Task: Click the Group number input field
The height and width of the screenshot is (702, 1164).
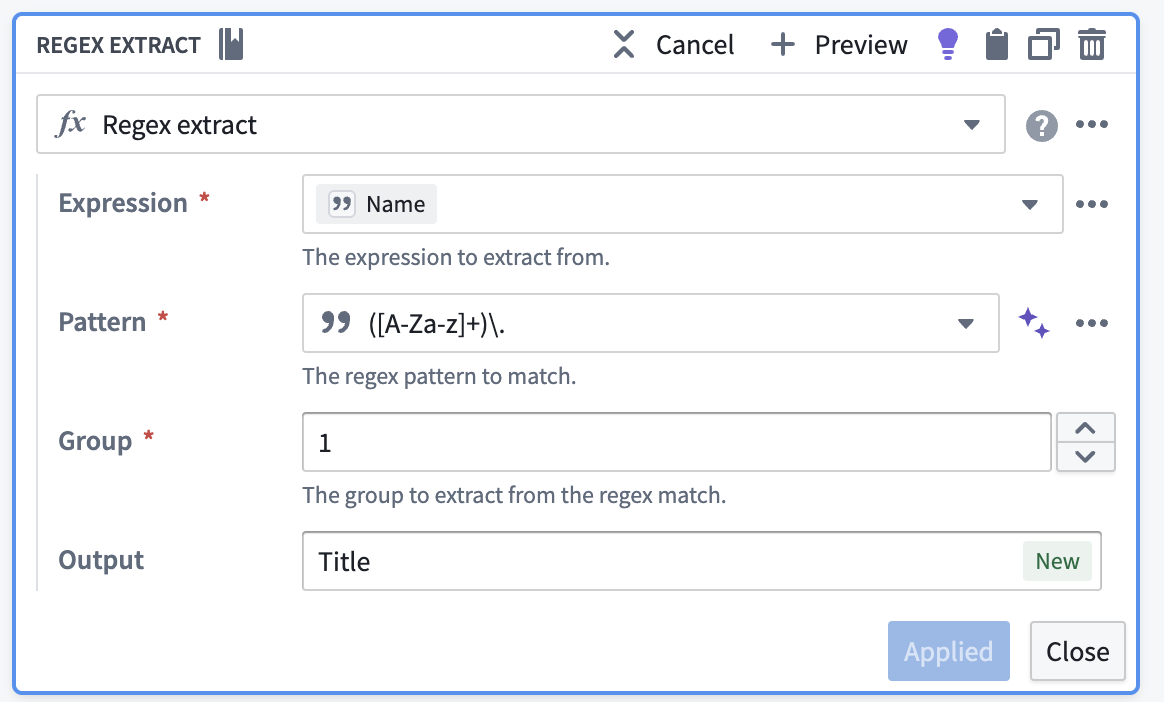Action: (676, 442)
